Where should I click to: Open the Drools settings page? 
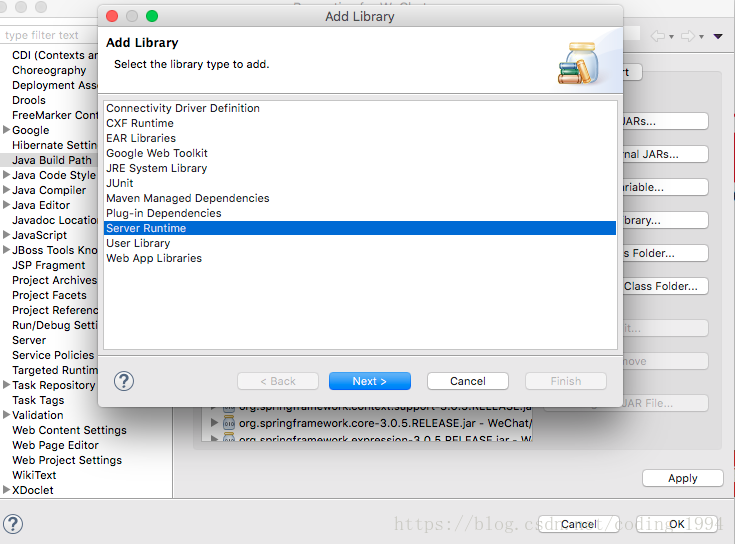click(29, 100)
